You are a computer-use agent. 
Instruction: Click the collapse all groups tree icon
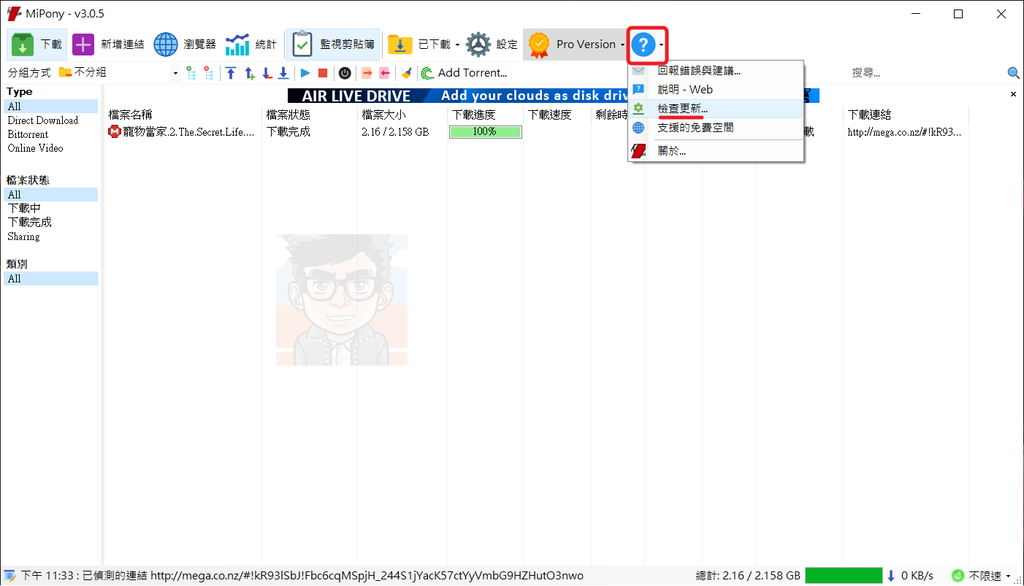208,73
